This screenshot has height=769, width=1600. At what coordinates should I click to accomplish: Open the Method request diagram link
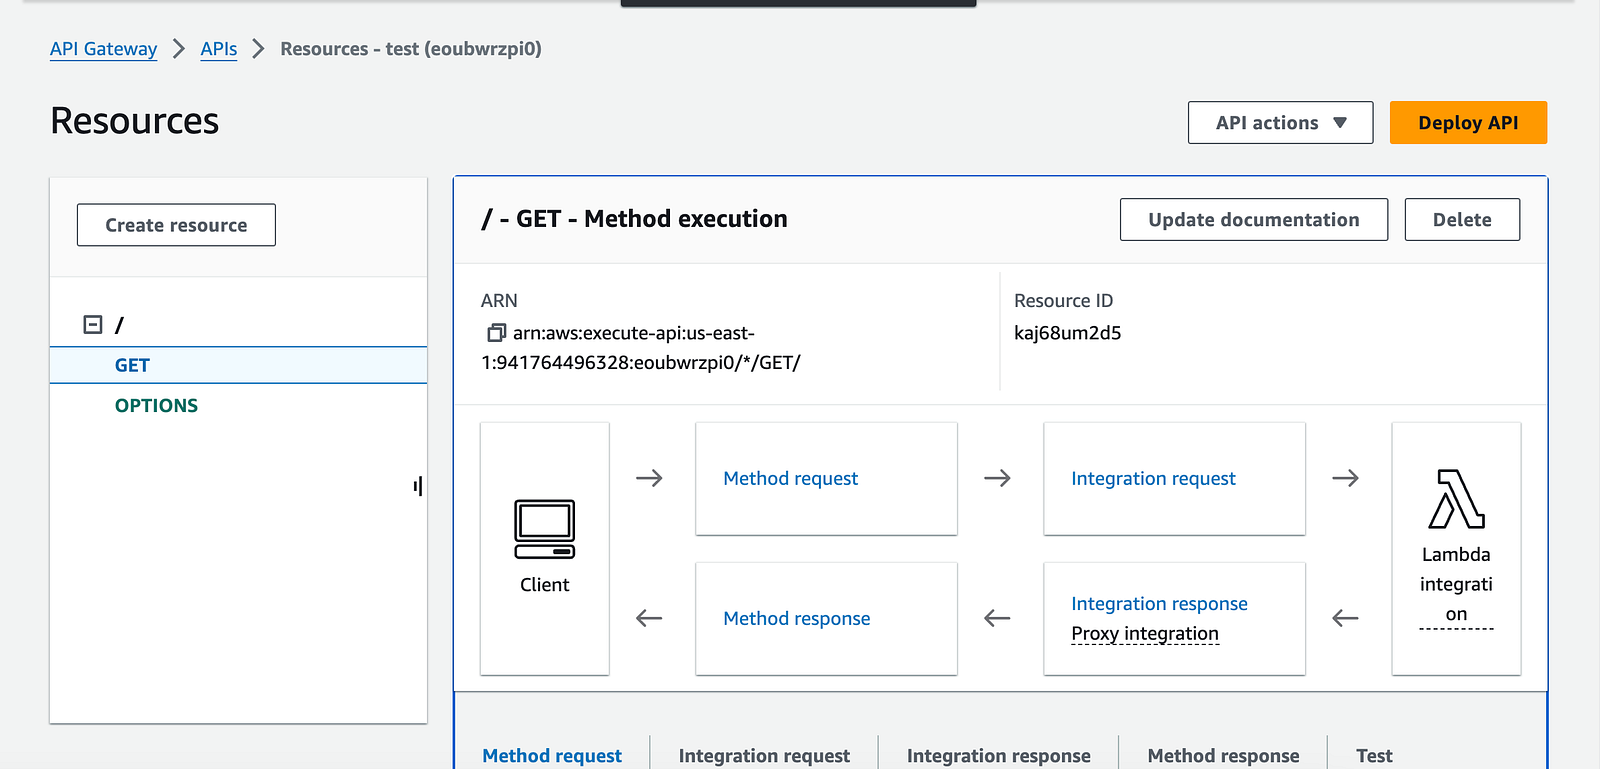790,478
